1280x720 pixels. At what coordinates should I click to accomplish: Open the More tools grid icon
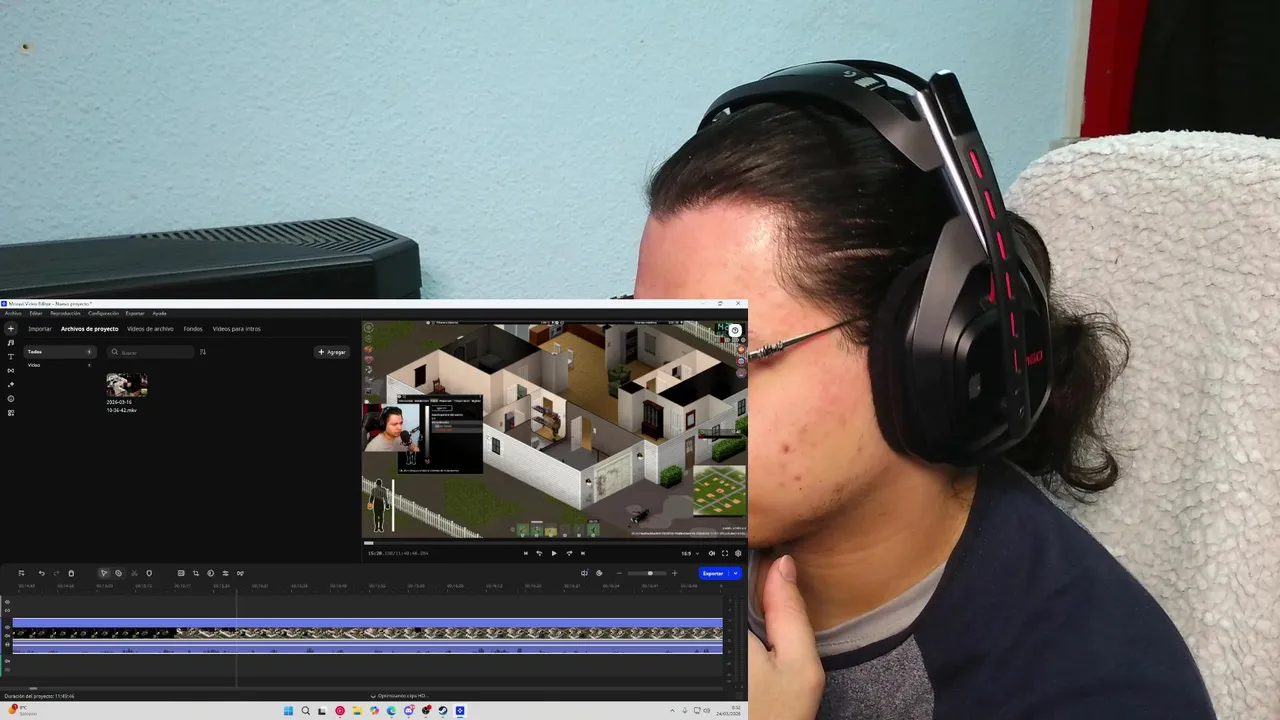point(11,413)
